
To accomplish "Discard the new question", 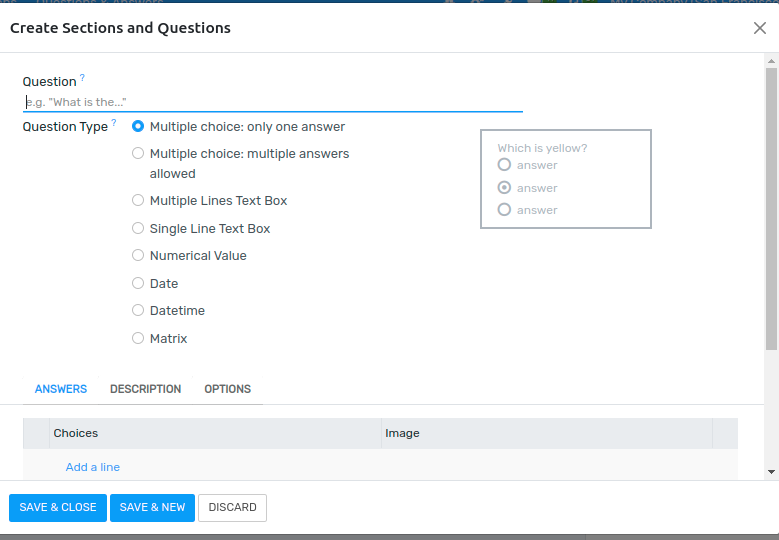I will point(233,507).
